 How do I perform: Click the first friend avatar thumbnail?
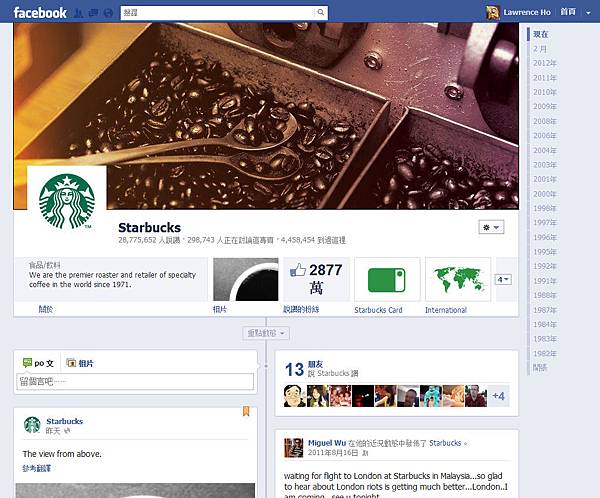295,396
